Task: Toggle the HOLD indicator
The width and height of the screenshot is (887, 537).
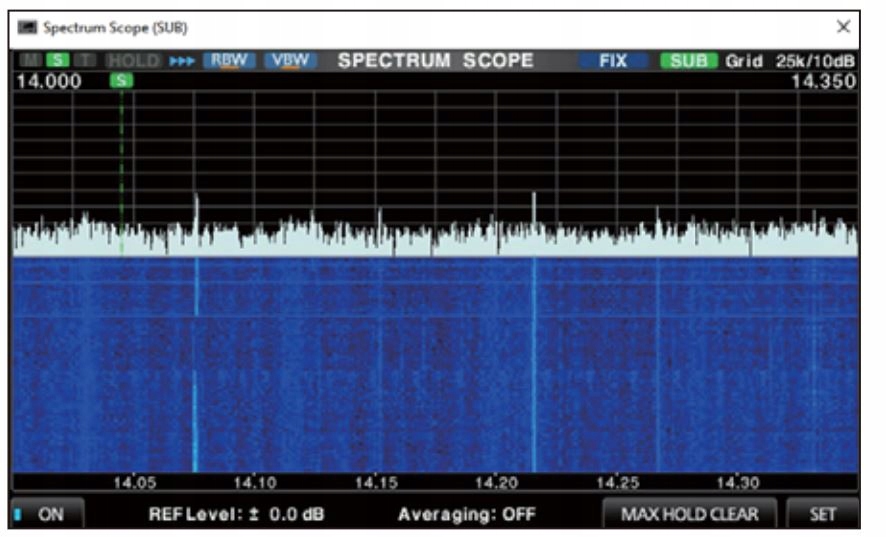Action: point(133,61)
